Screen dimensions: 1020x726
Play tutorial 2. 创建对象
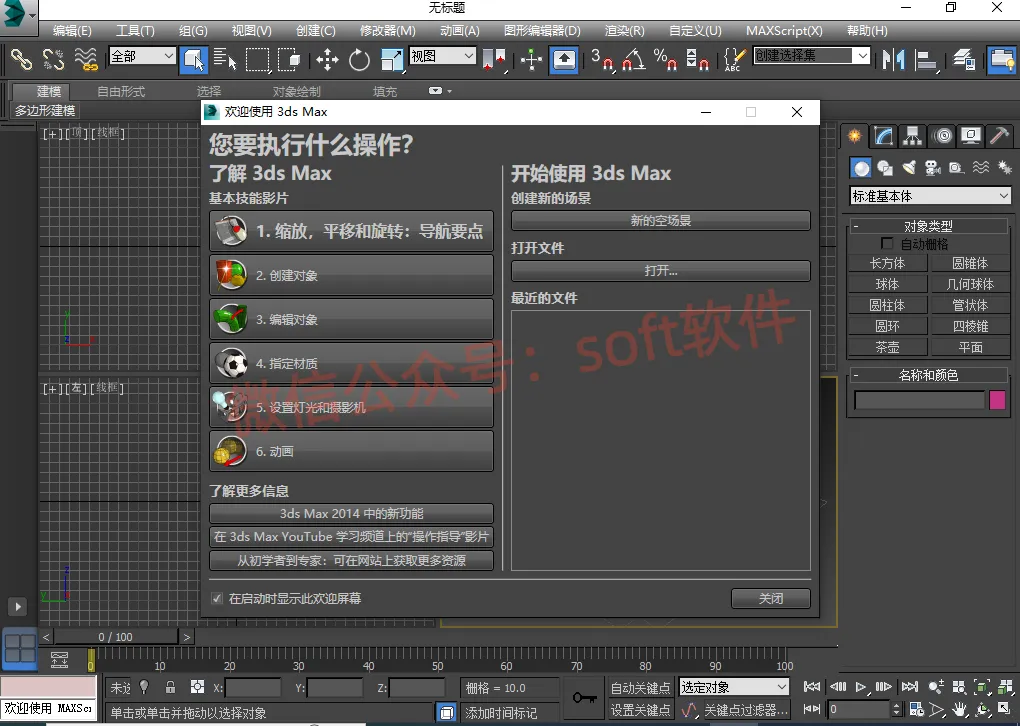pos(351,275)
